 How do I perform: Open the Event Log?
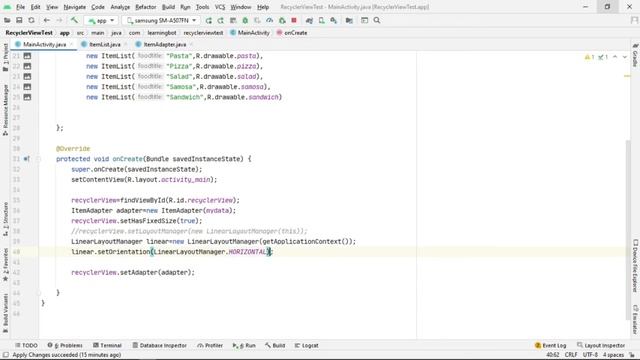[x=551, y=345]
